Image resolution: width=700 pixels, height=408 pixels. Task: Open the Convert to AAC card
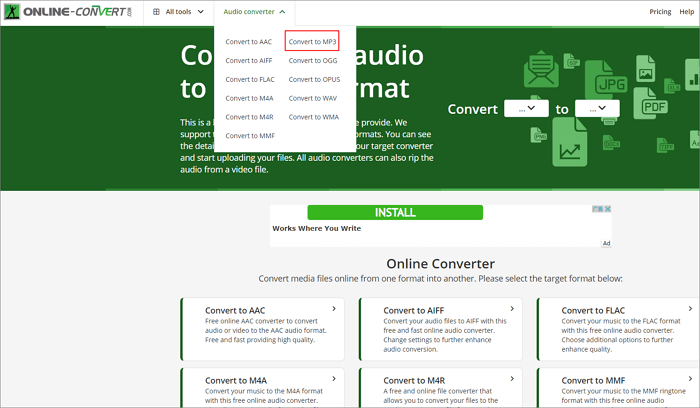pyautogui.click(x=262, y=329)
